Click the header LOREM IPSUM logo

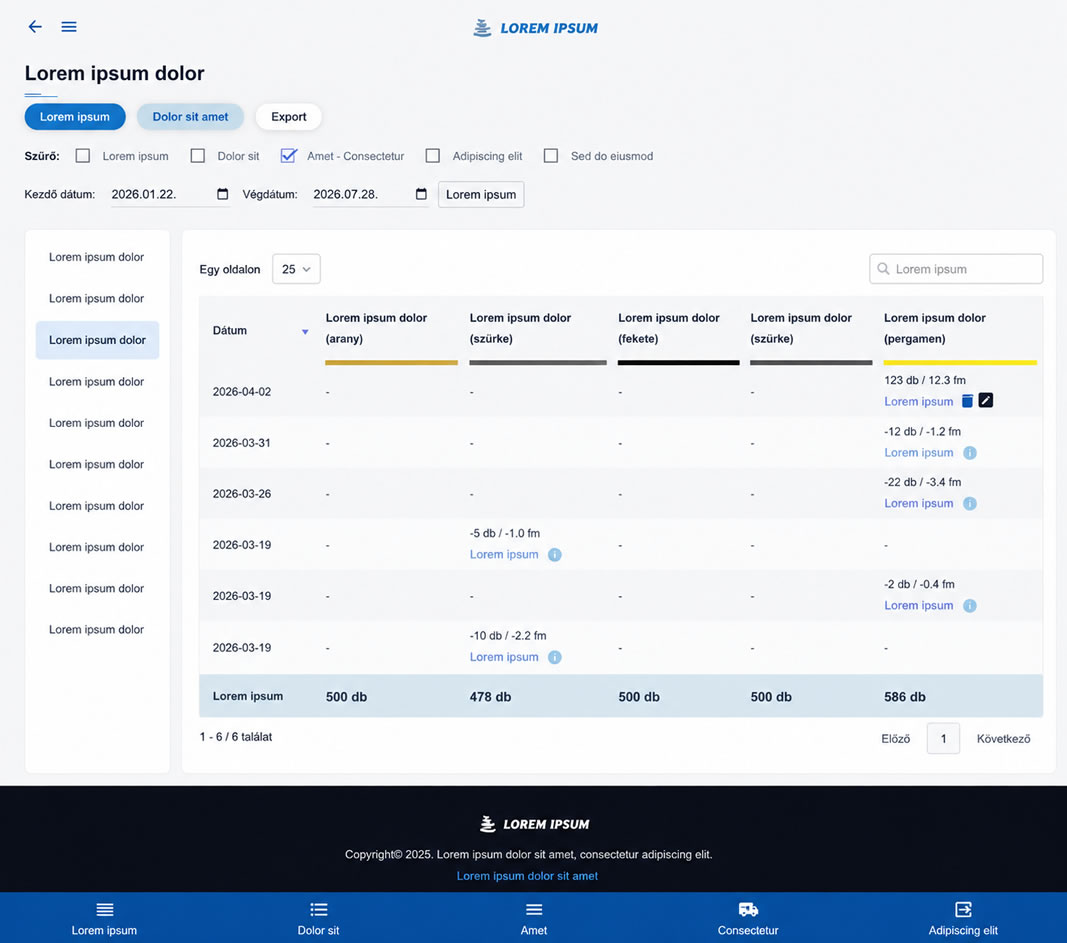[x=536, y=28]
